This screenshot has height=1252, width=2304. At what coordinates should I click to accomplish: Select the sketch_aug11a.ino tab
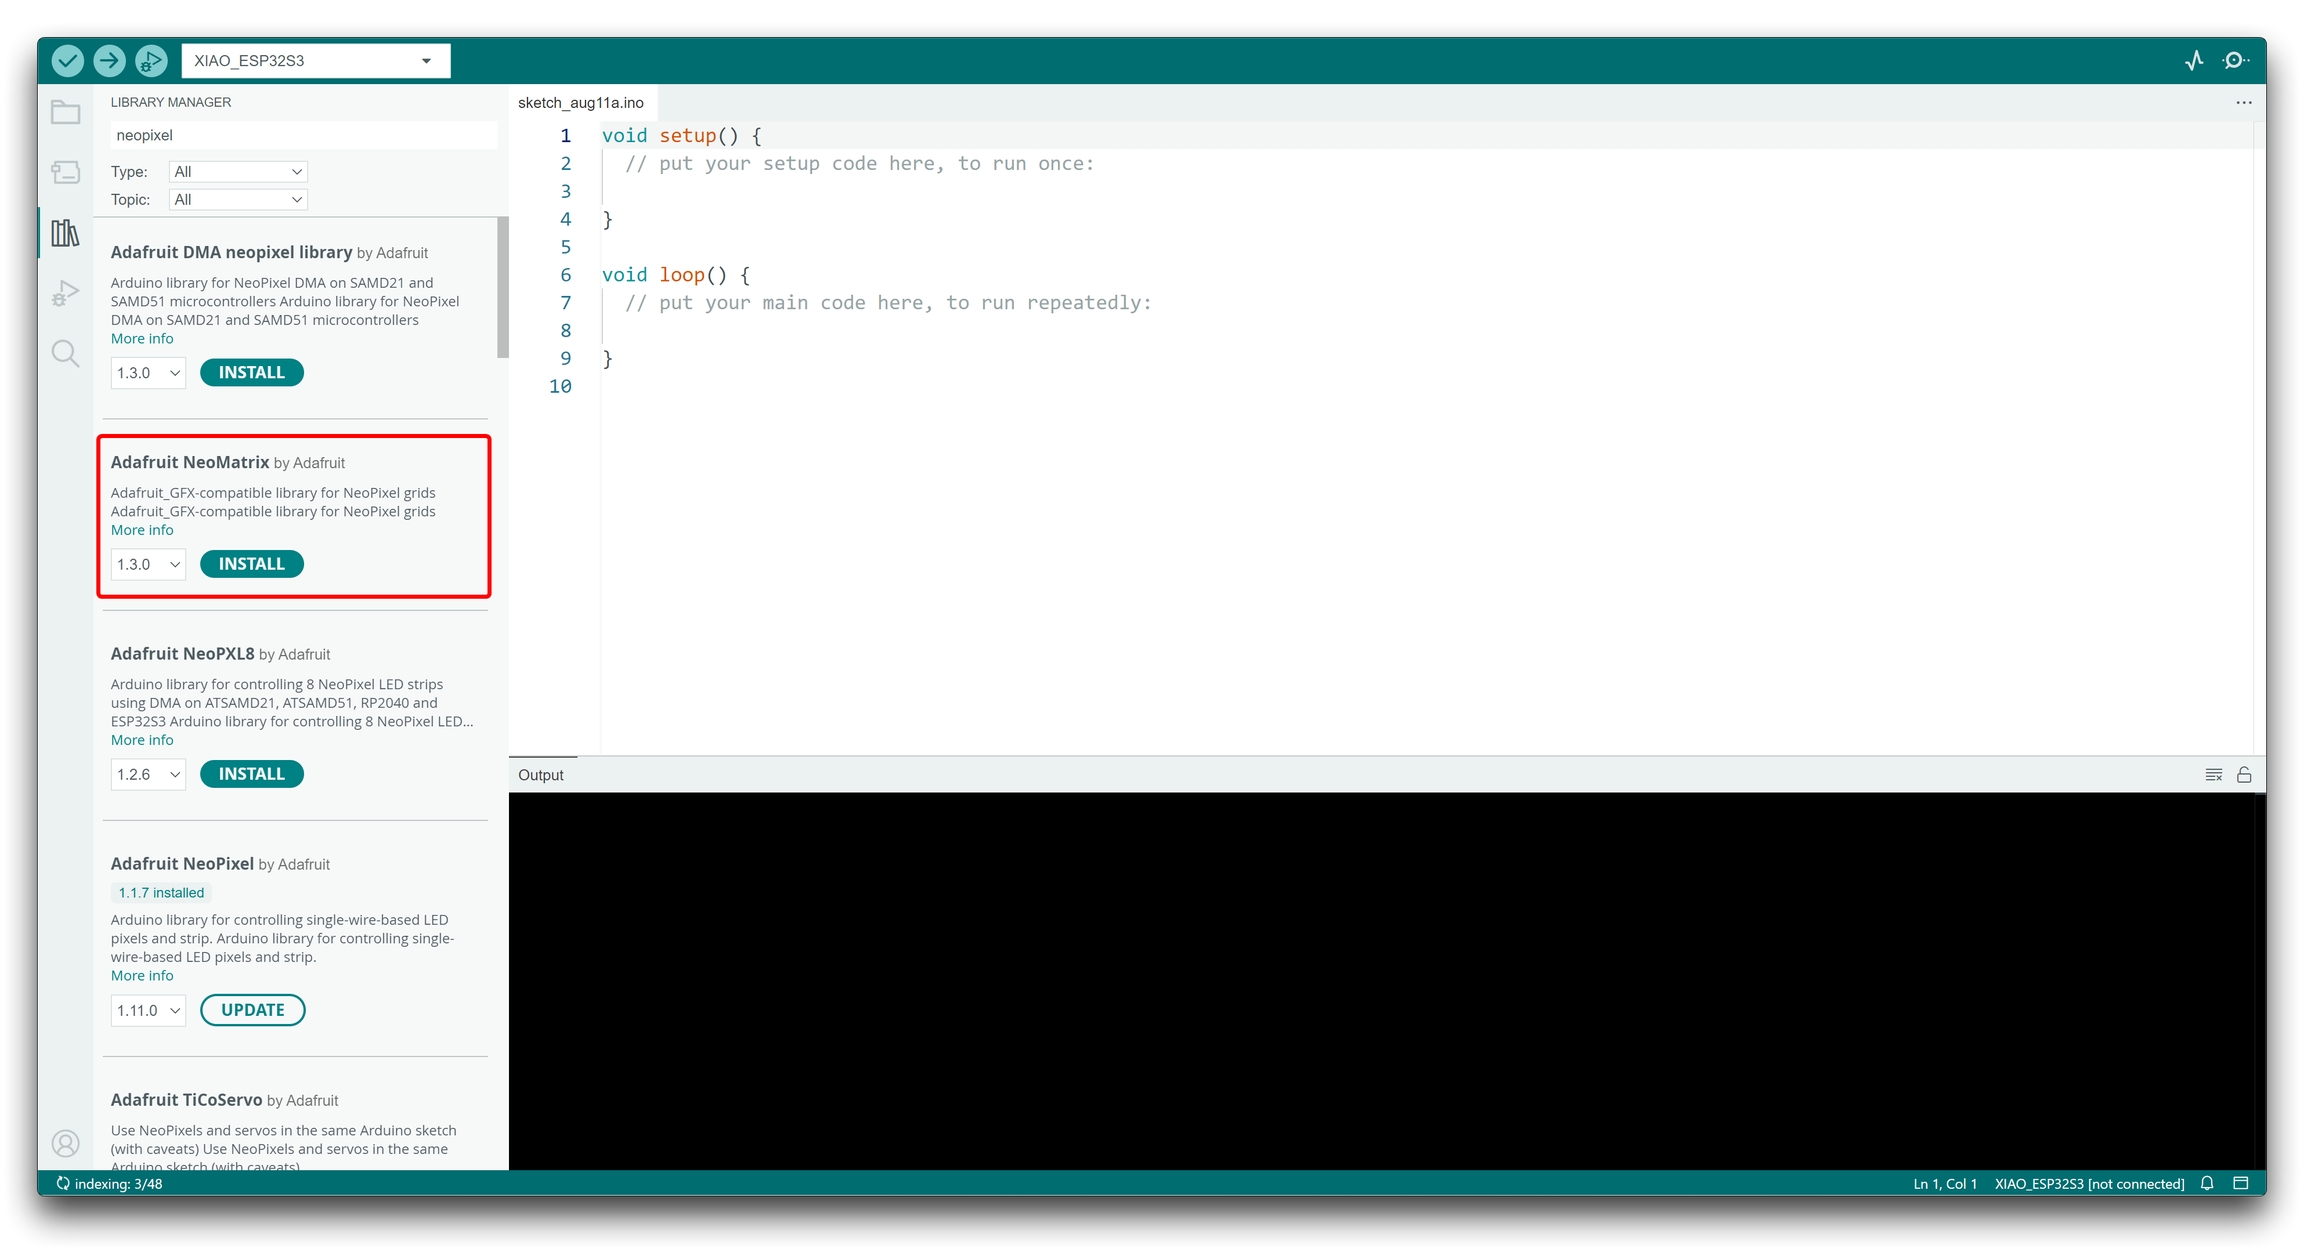coord(581,103)
